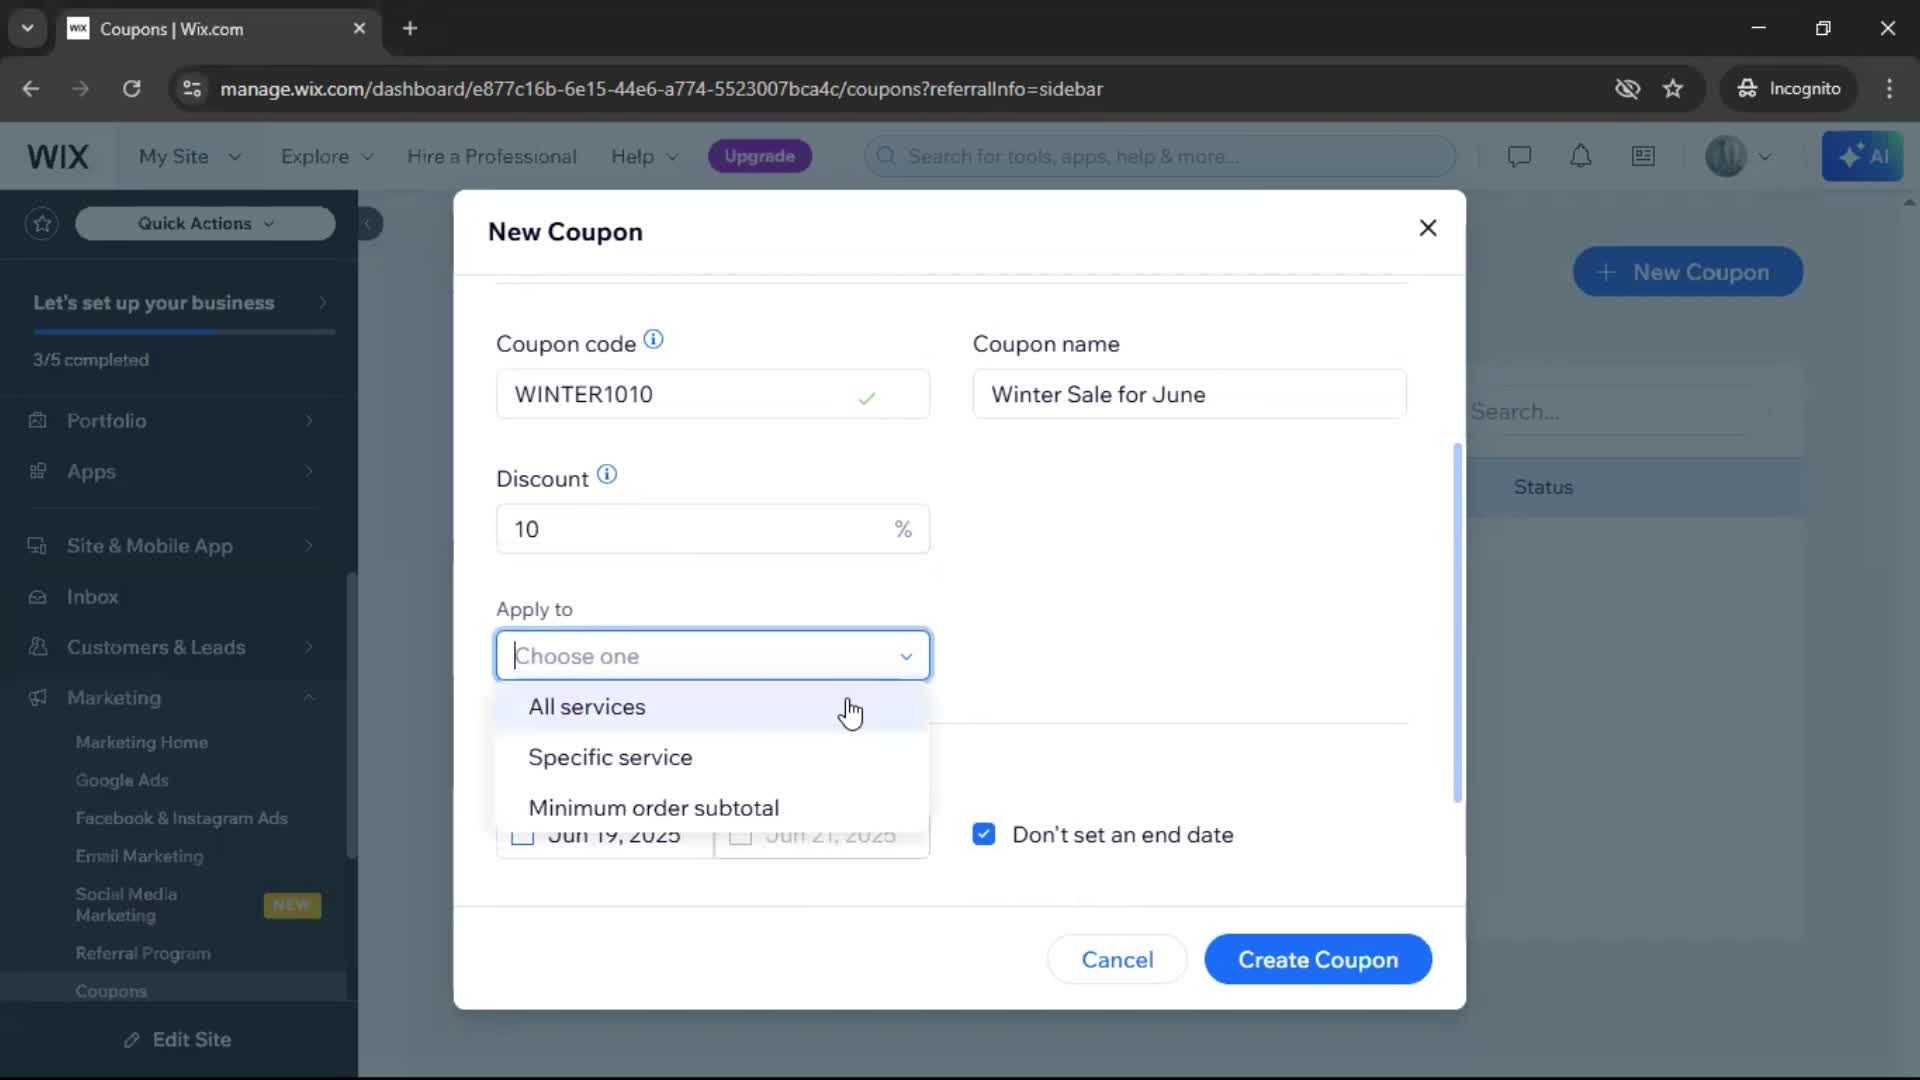Open Marketing Home in sidebar
The width and height of the screenshot is (1920, 1080).
tap(142, 743)
